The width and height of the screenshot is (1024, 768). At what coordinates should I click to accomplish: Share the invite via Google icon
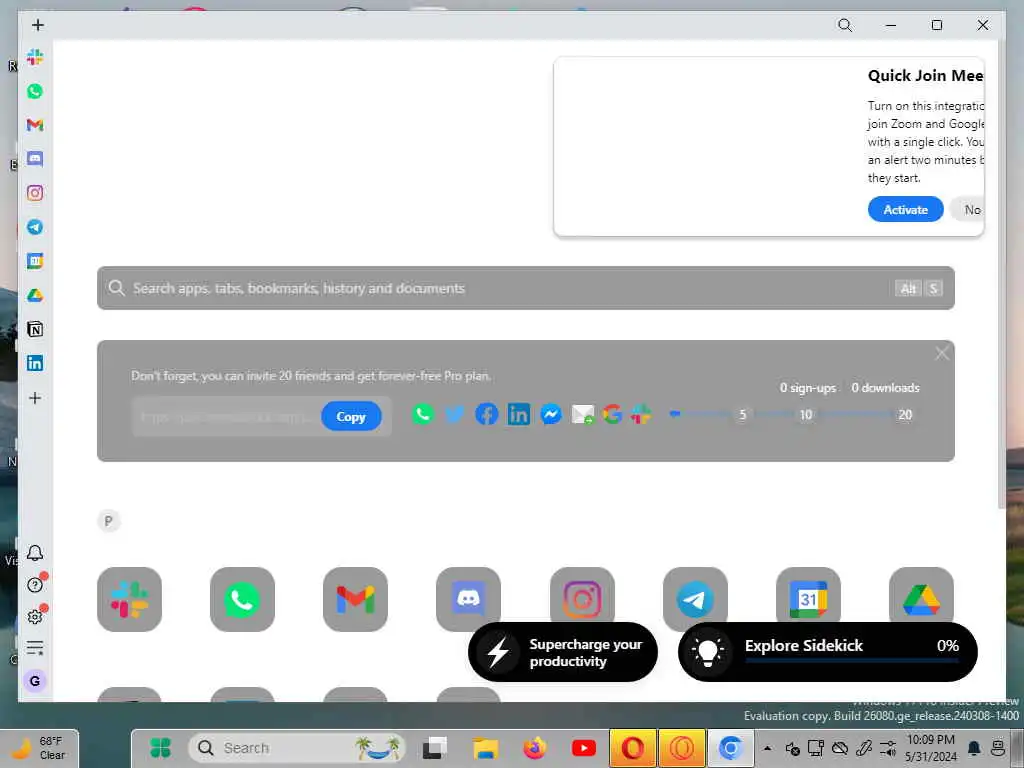pyautogui.click(x=612, y=414)
